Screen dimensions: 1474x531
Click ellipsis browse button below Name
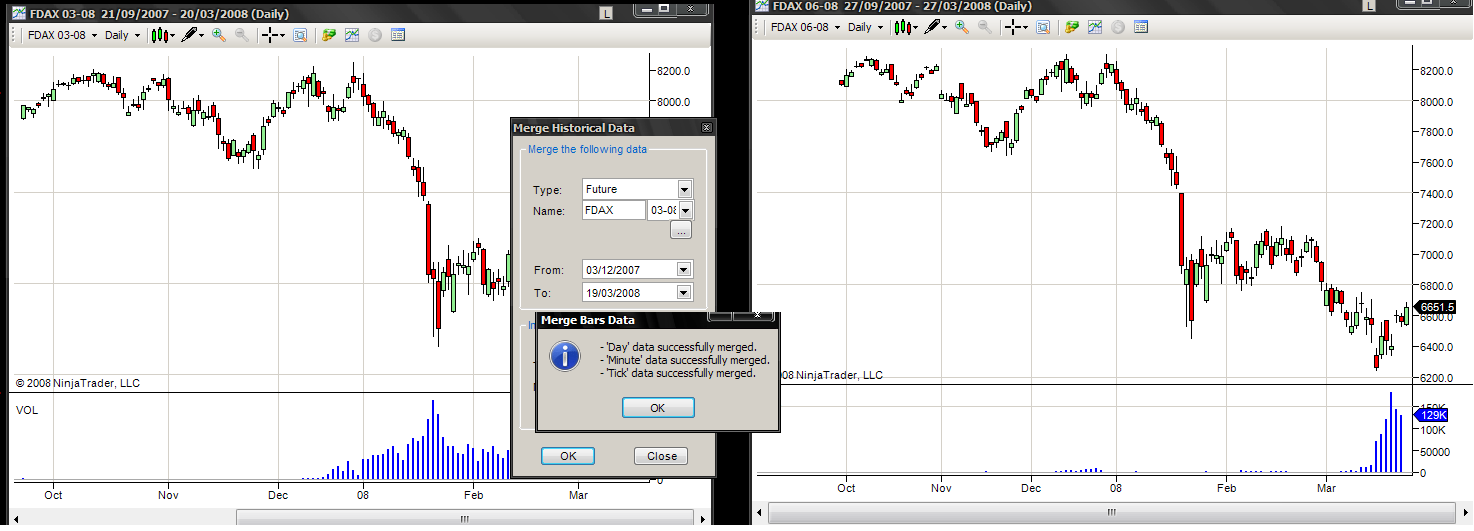[x=681, y=231]
